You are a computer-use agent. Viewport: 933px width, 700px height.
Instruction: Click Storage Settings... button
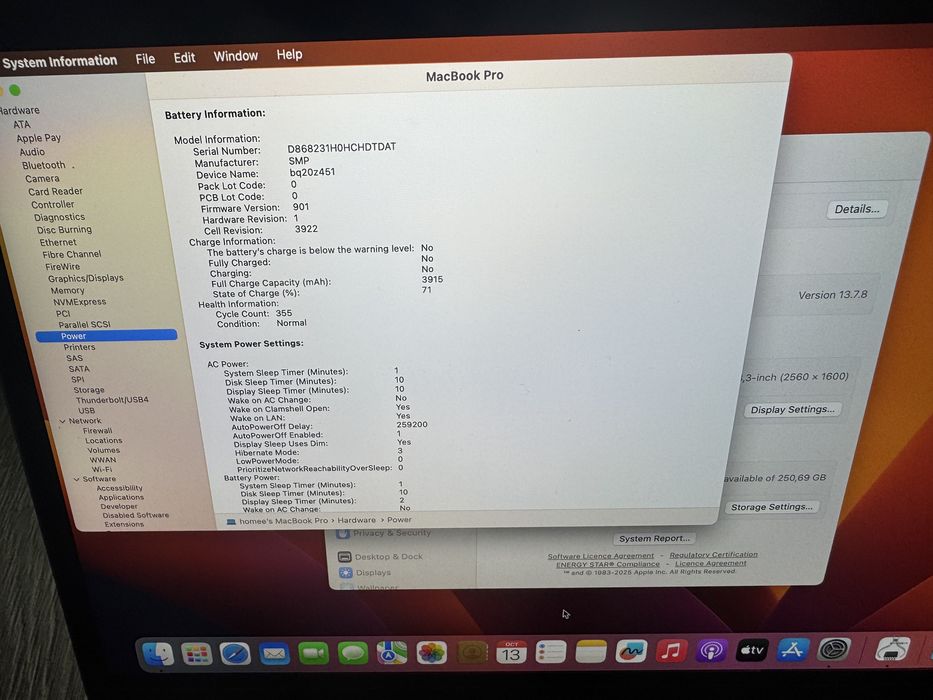[772, 507]
